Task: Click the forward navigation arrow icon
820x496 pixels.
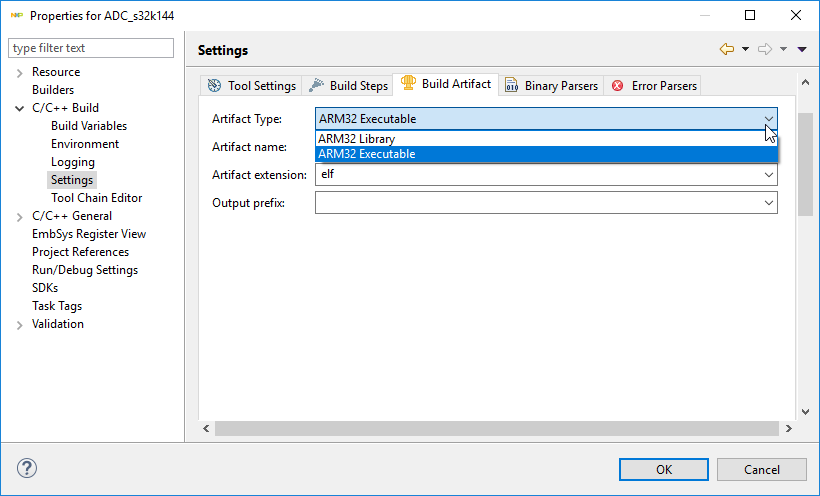Action: [765, 49]
